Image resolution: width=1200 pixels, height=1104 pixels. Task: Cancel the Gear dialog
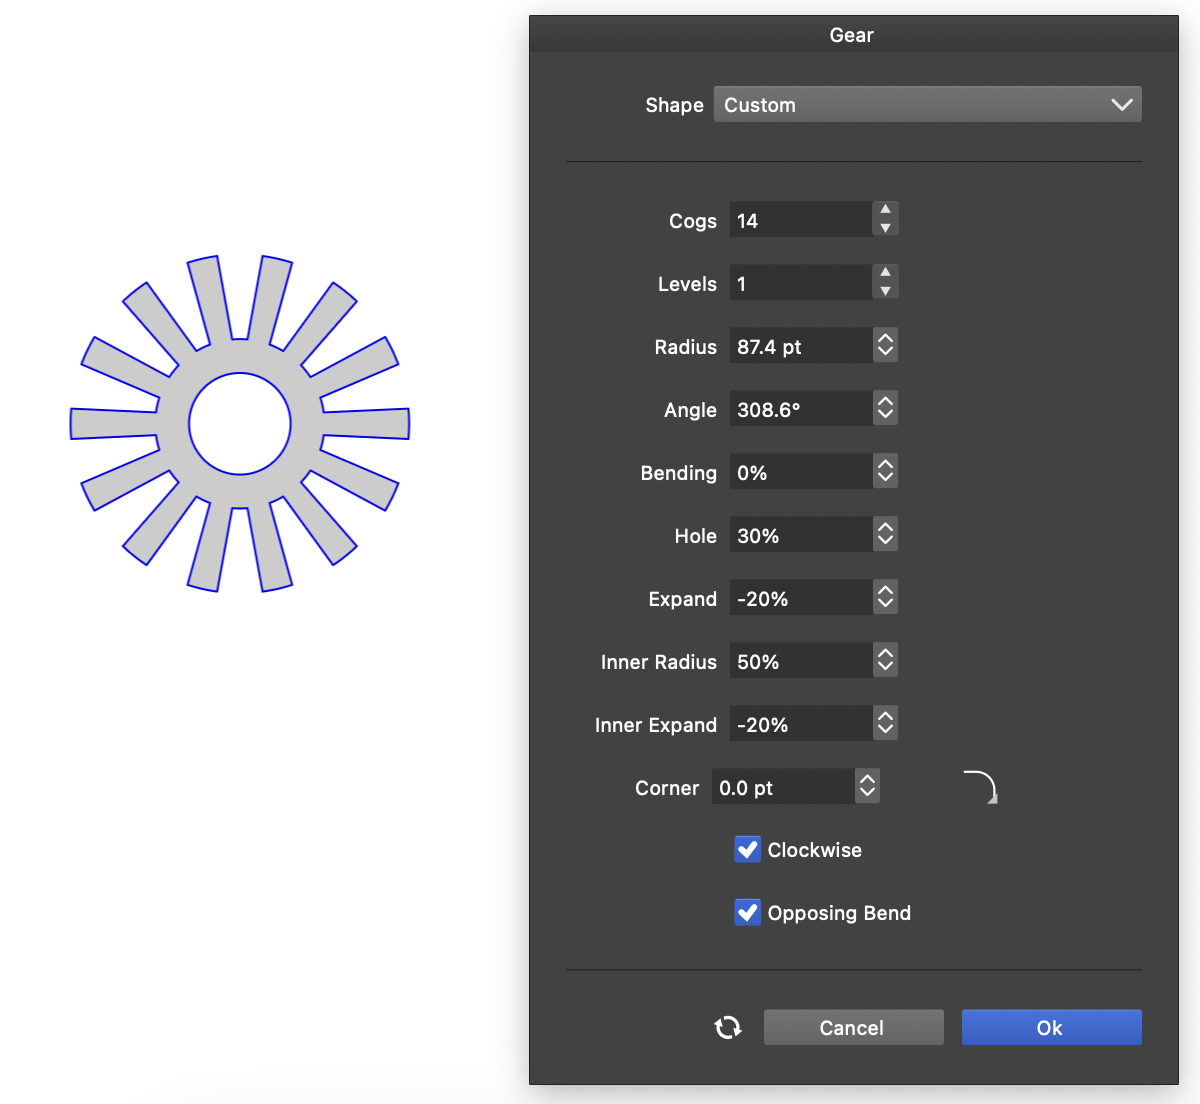coord(853,1027)
